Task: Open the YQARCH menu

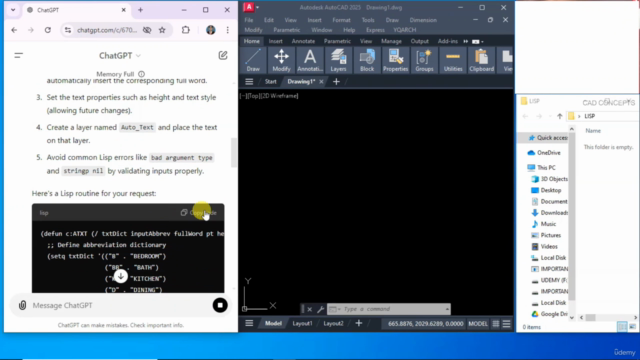Action: point(405,30)
